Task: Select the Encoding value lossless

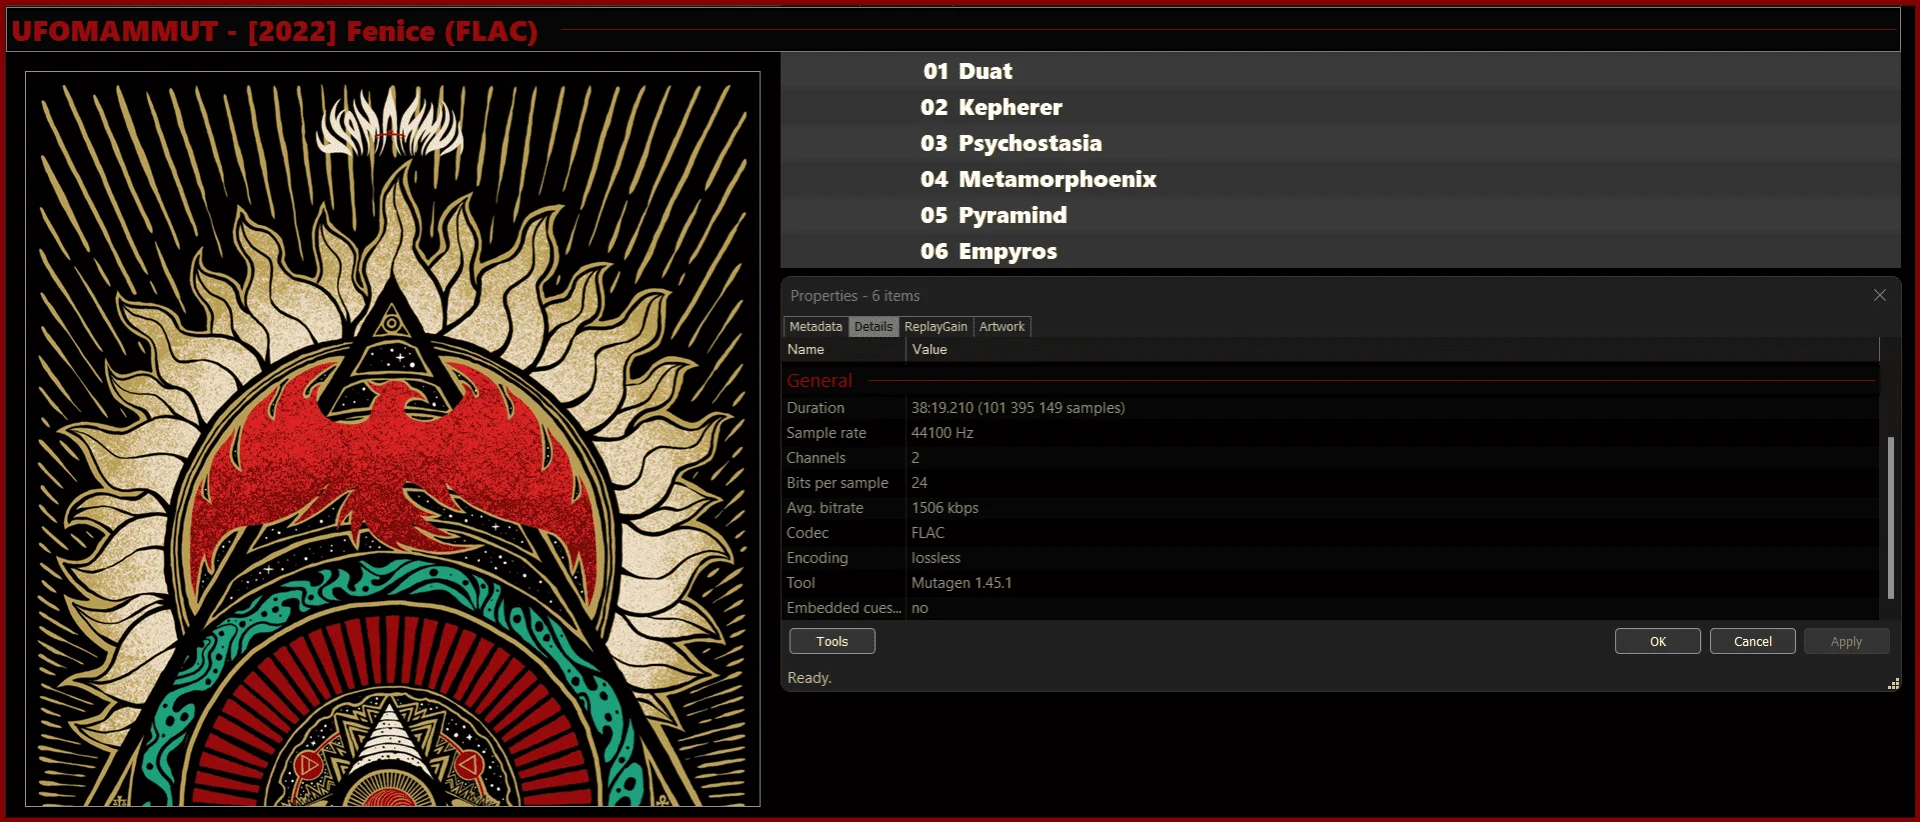Action: point(936,558)
